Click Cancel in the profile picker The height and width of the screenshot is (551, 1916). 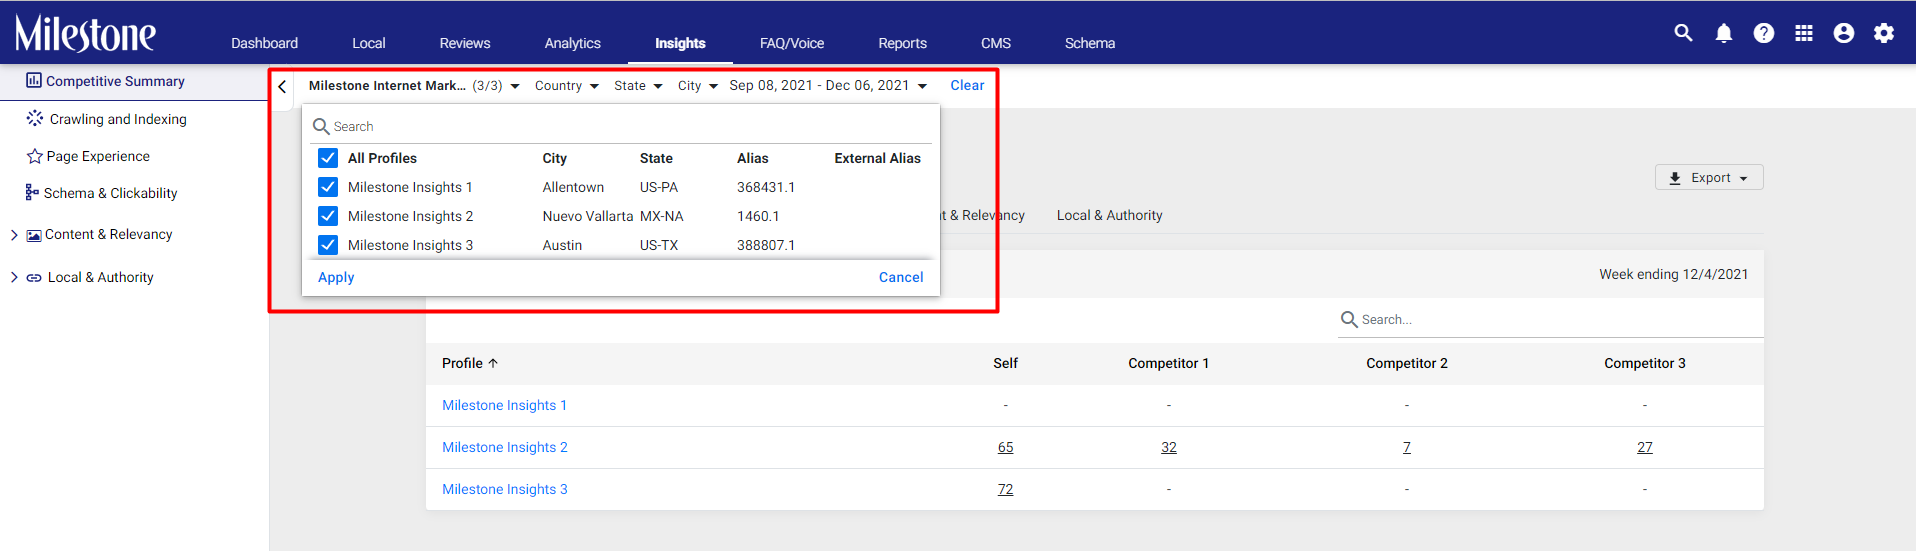[901, 277]
